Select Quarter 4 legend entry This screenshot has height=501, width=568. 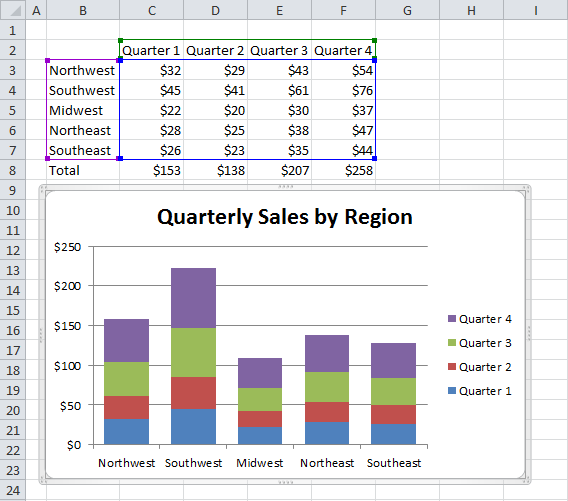pyautogui.click(x=480, y=319)
